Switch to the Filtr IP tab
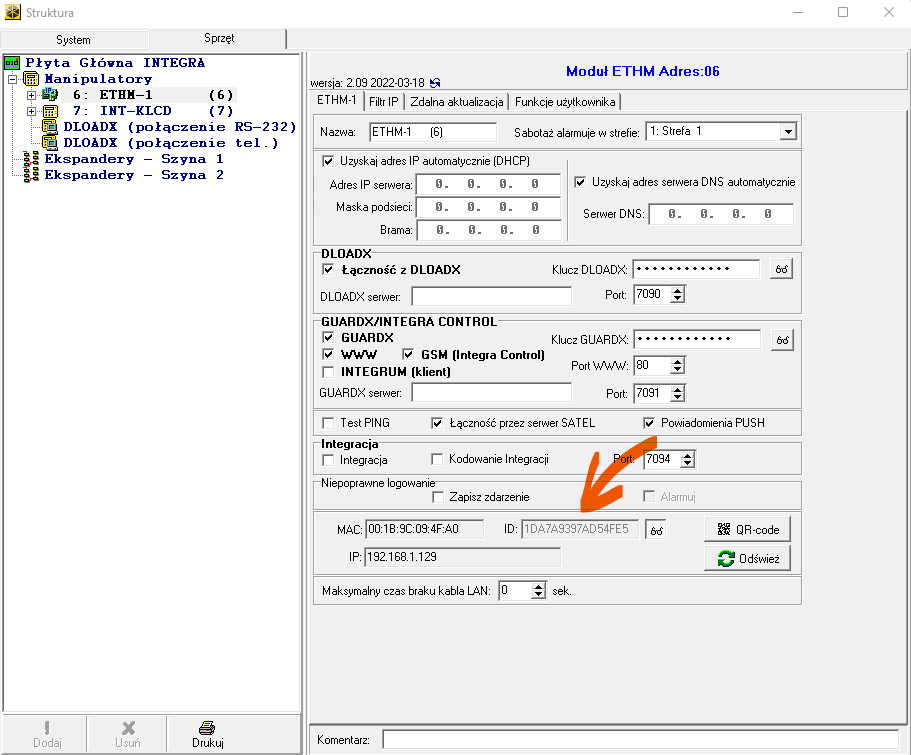Viewport: 911px width, 755px height. click(x=383, y=101)
